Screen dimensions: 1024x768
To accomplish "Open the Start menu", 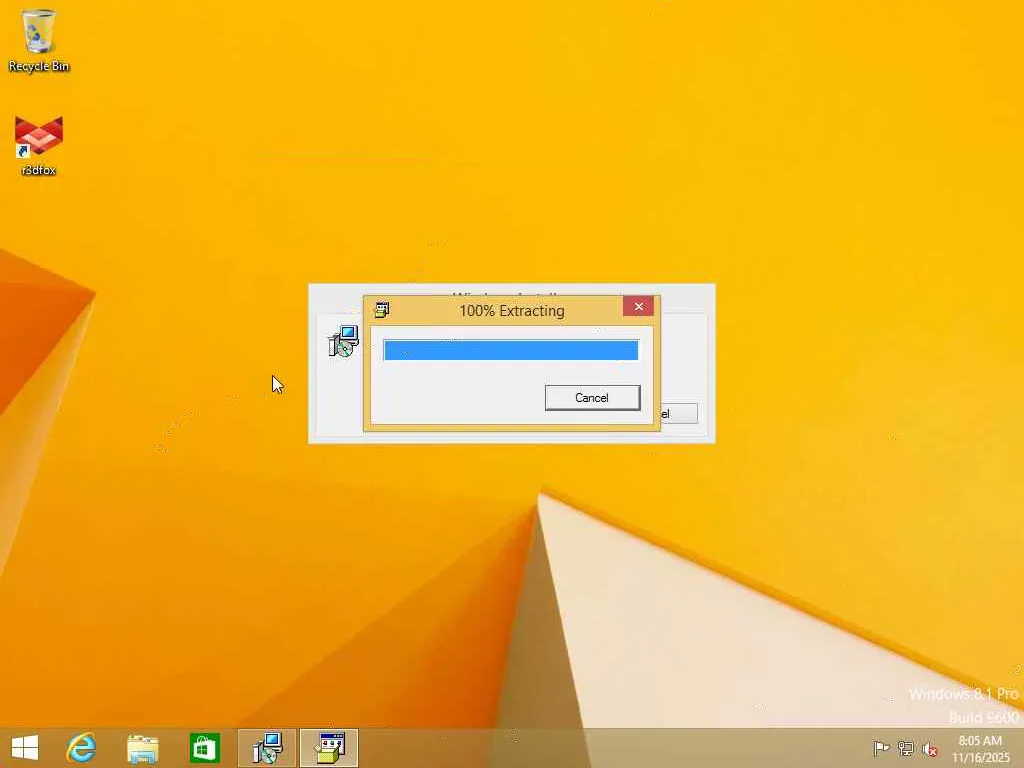I will (25, 748).
